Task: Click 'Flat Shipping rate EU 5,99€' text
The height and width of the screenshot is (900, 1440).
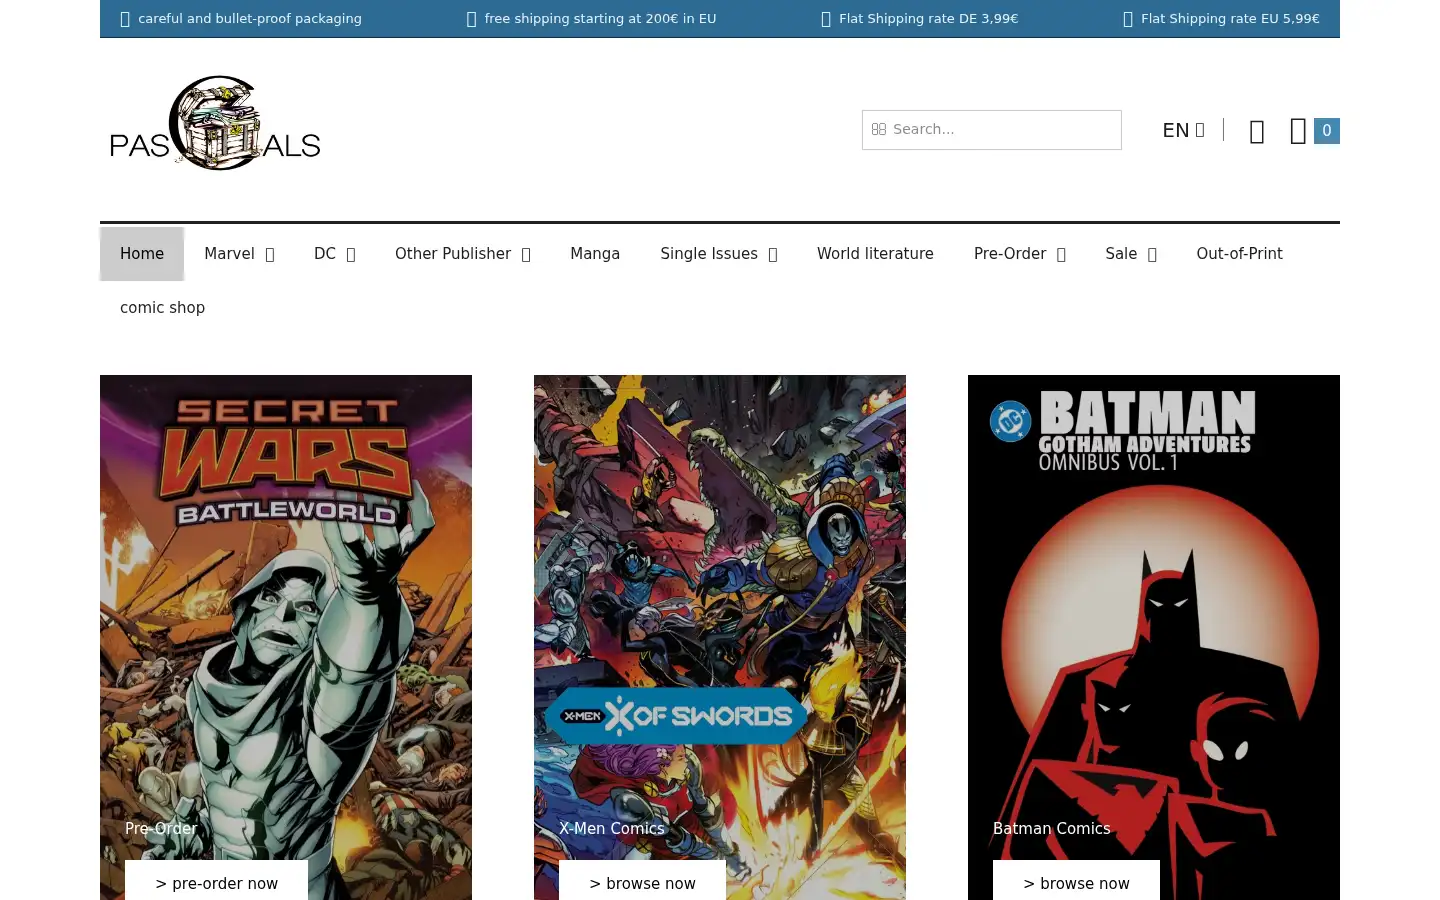Action: [1230, 19]
